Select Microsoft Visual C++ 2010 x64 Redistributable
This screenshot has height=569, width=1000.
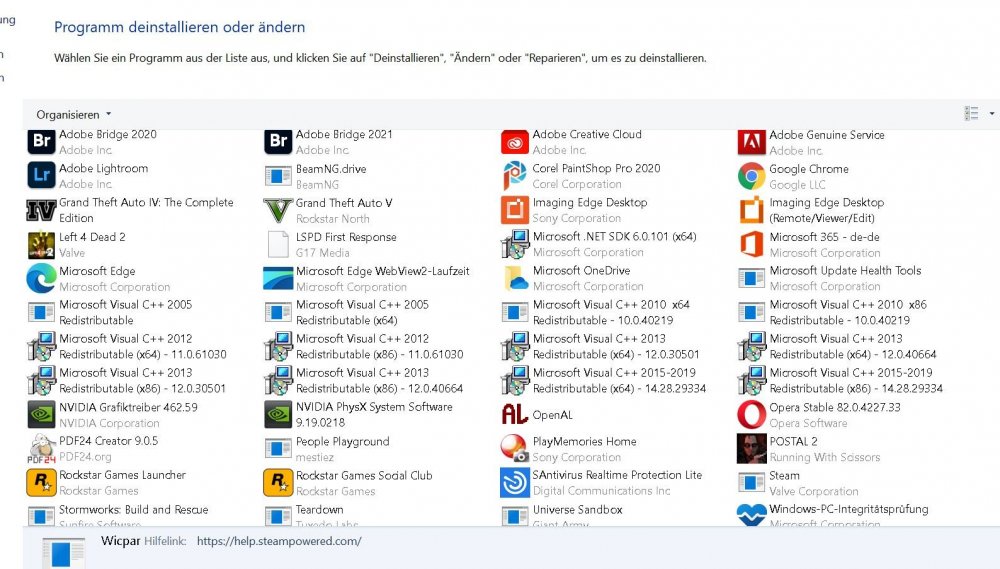pyautogui.click(x=595, y=313)
